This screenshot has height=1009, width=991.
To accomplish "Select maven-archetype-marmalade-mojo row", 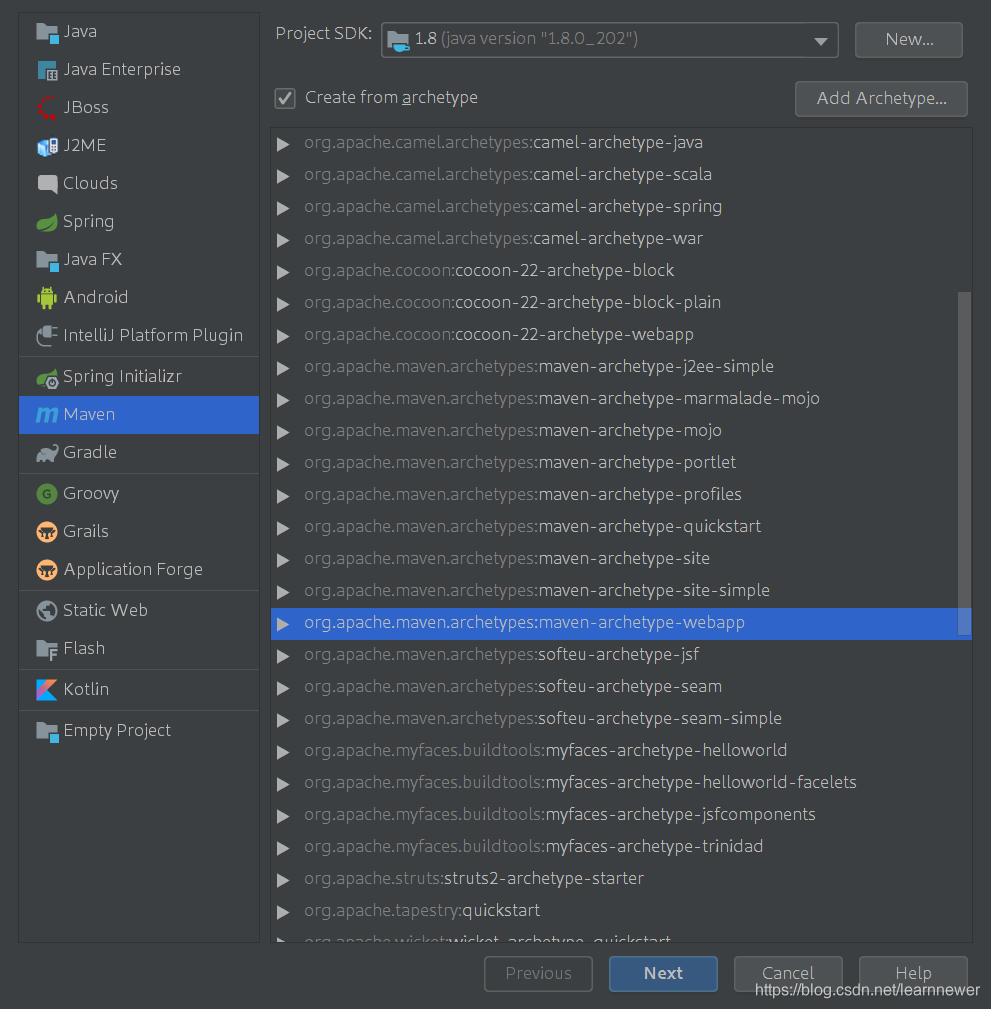I will [x=621, y=399].
